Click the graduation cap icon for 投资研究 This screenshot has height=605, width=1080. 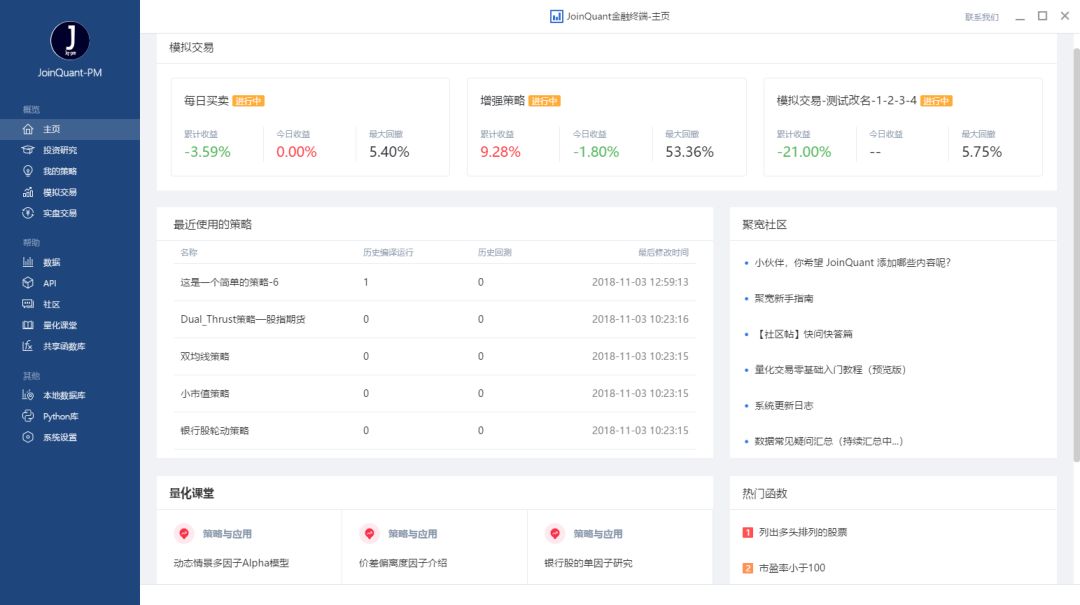pos(28,150)
